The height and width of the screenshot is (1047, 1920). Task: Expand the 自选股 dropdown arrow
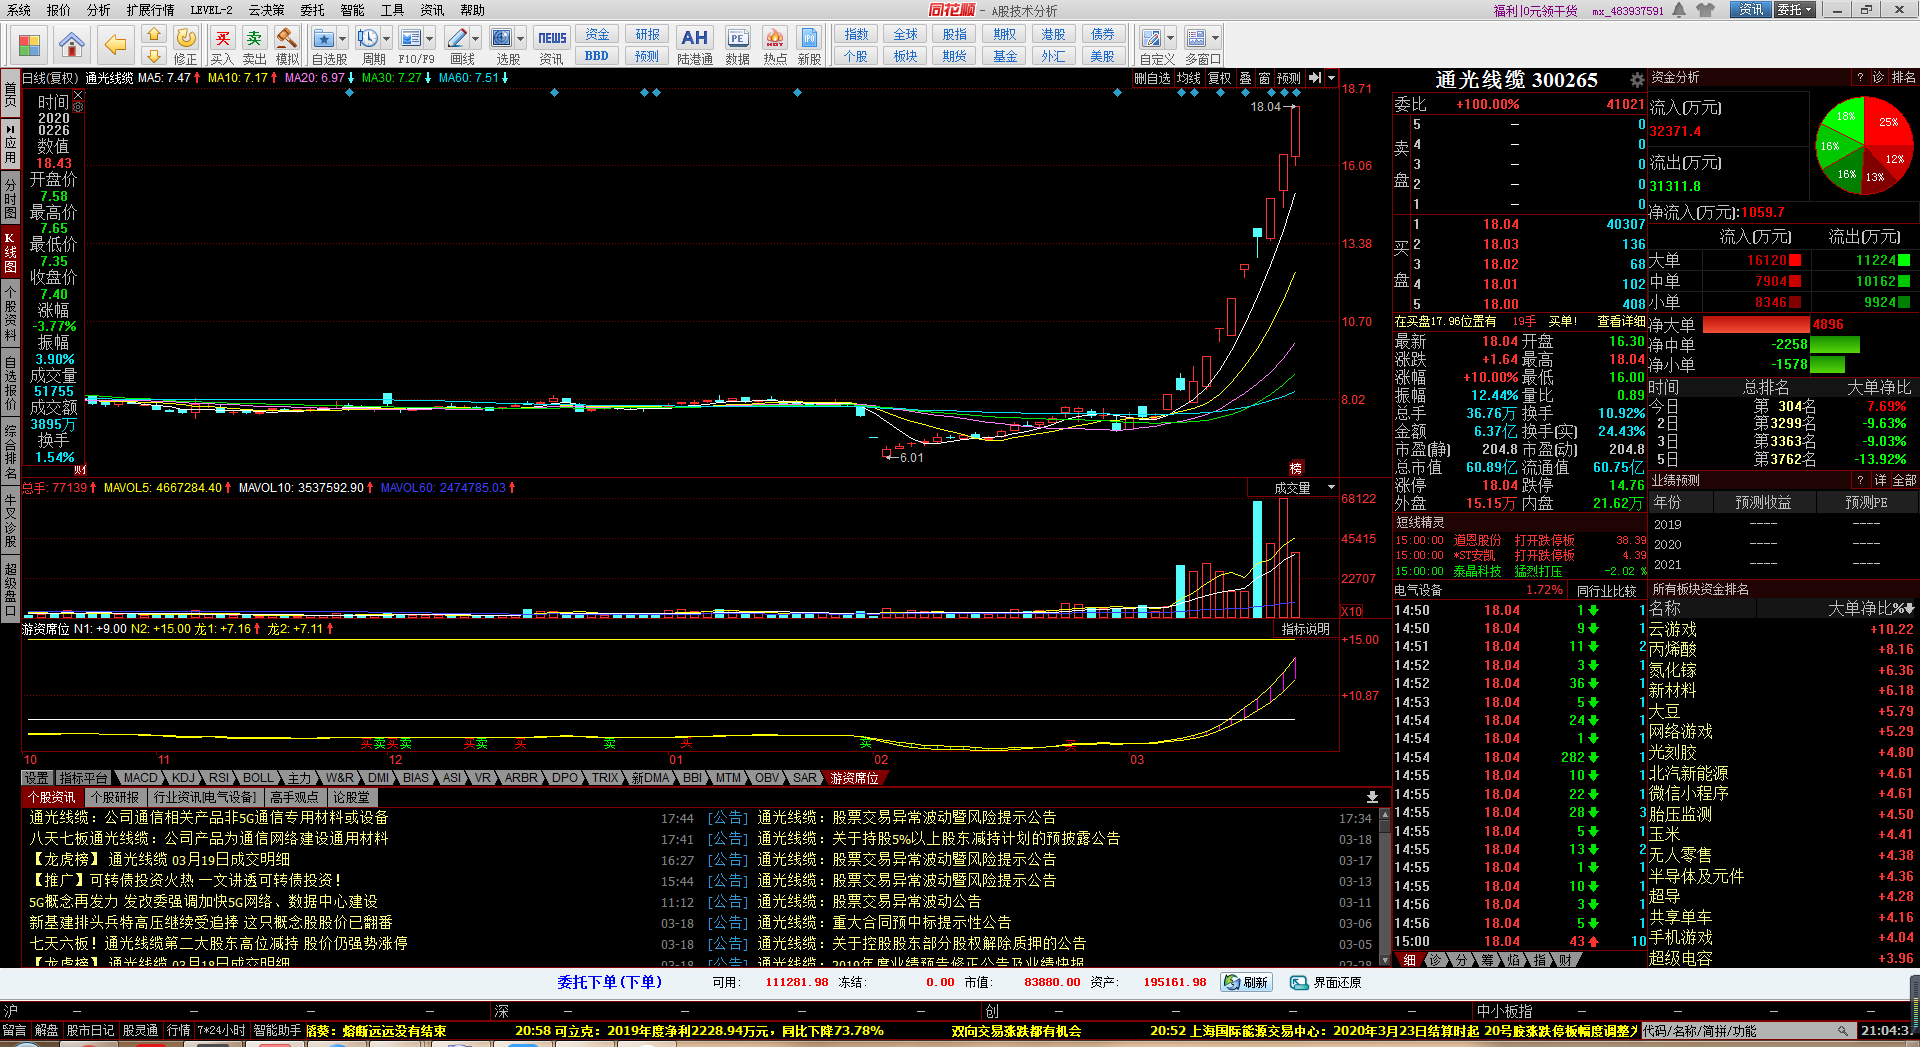(342, 39)
